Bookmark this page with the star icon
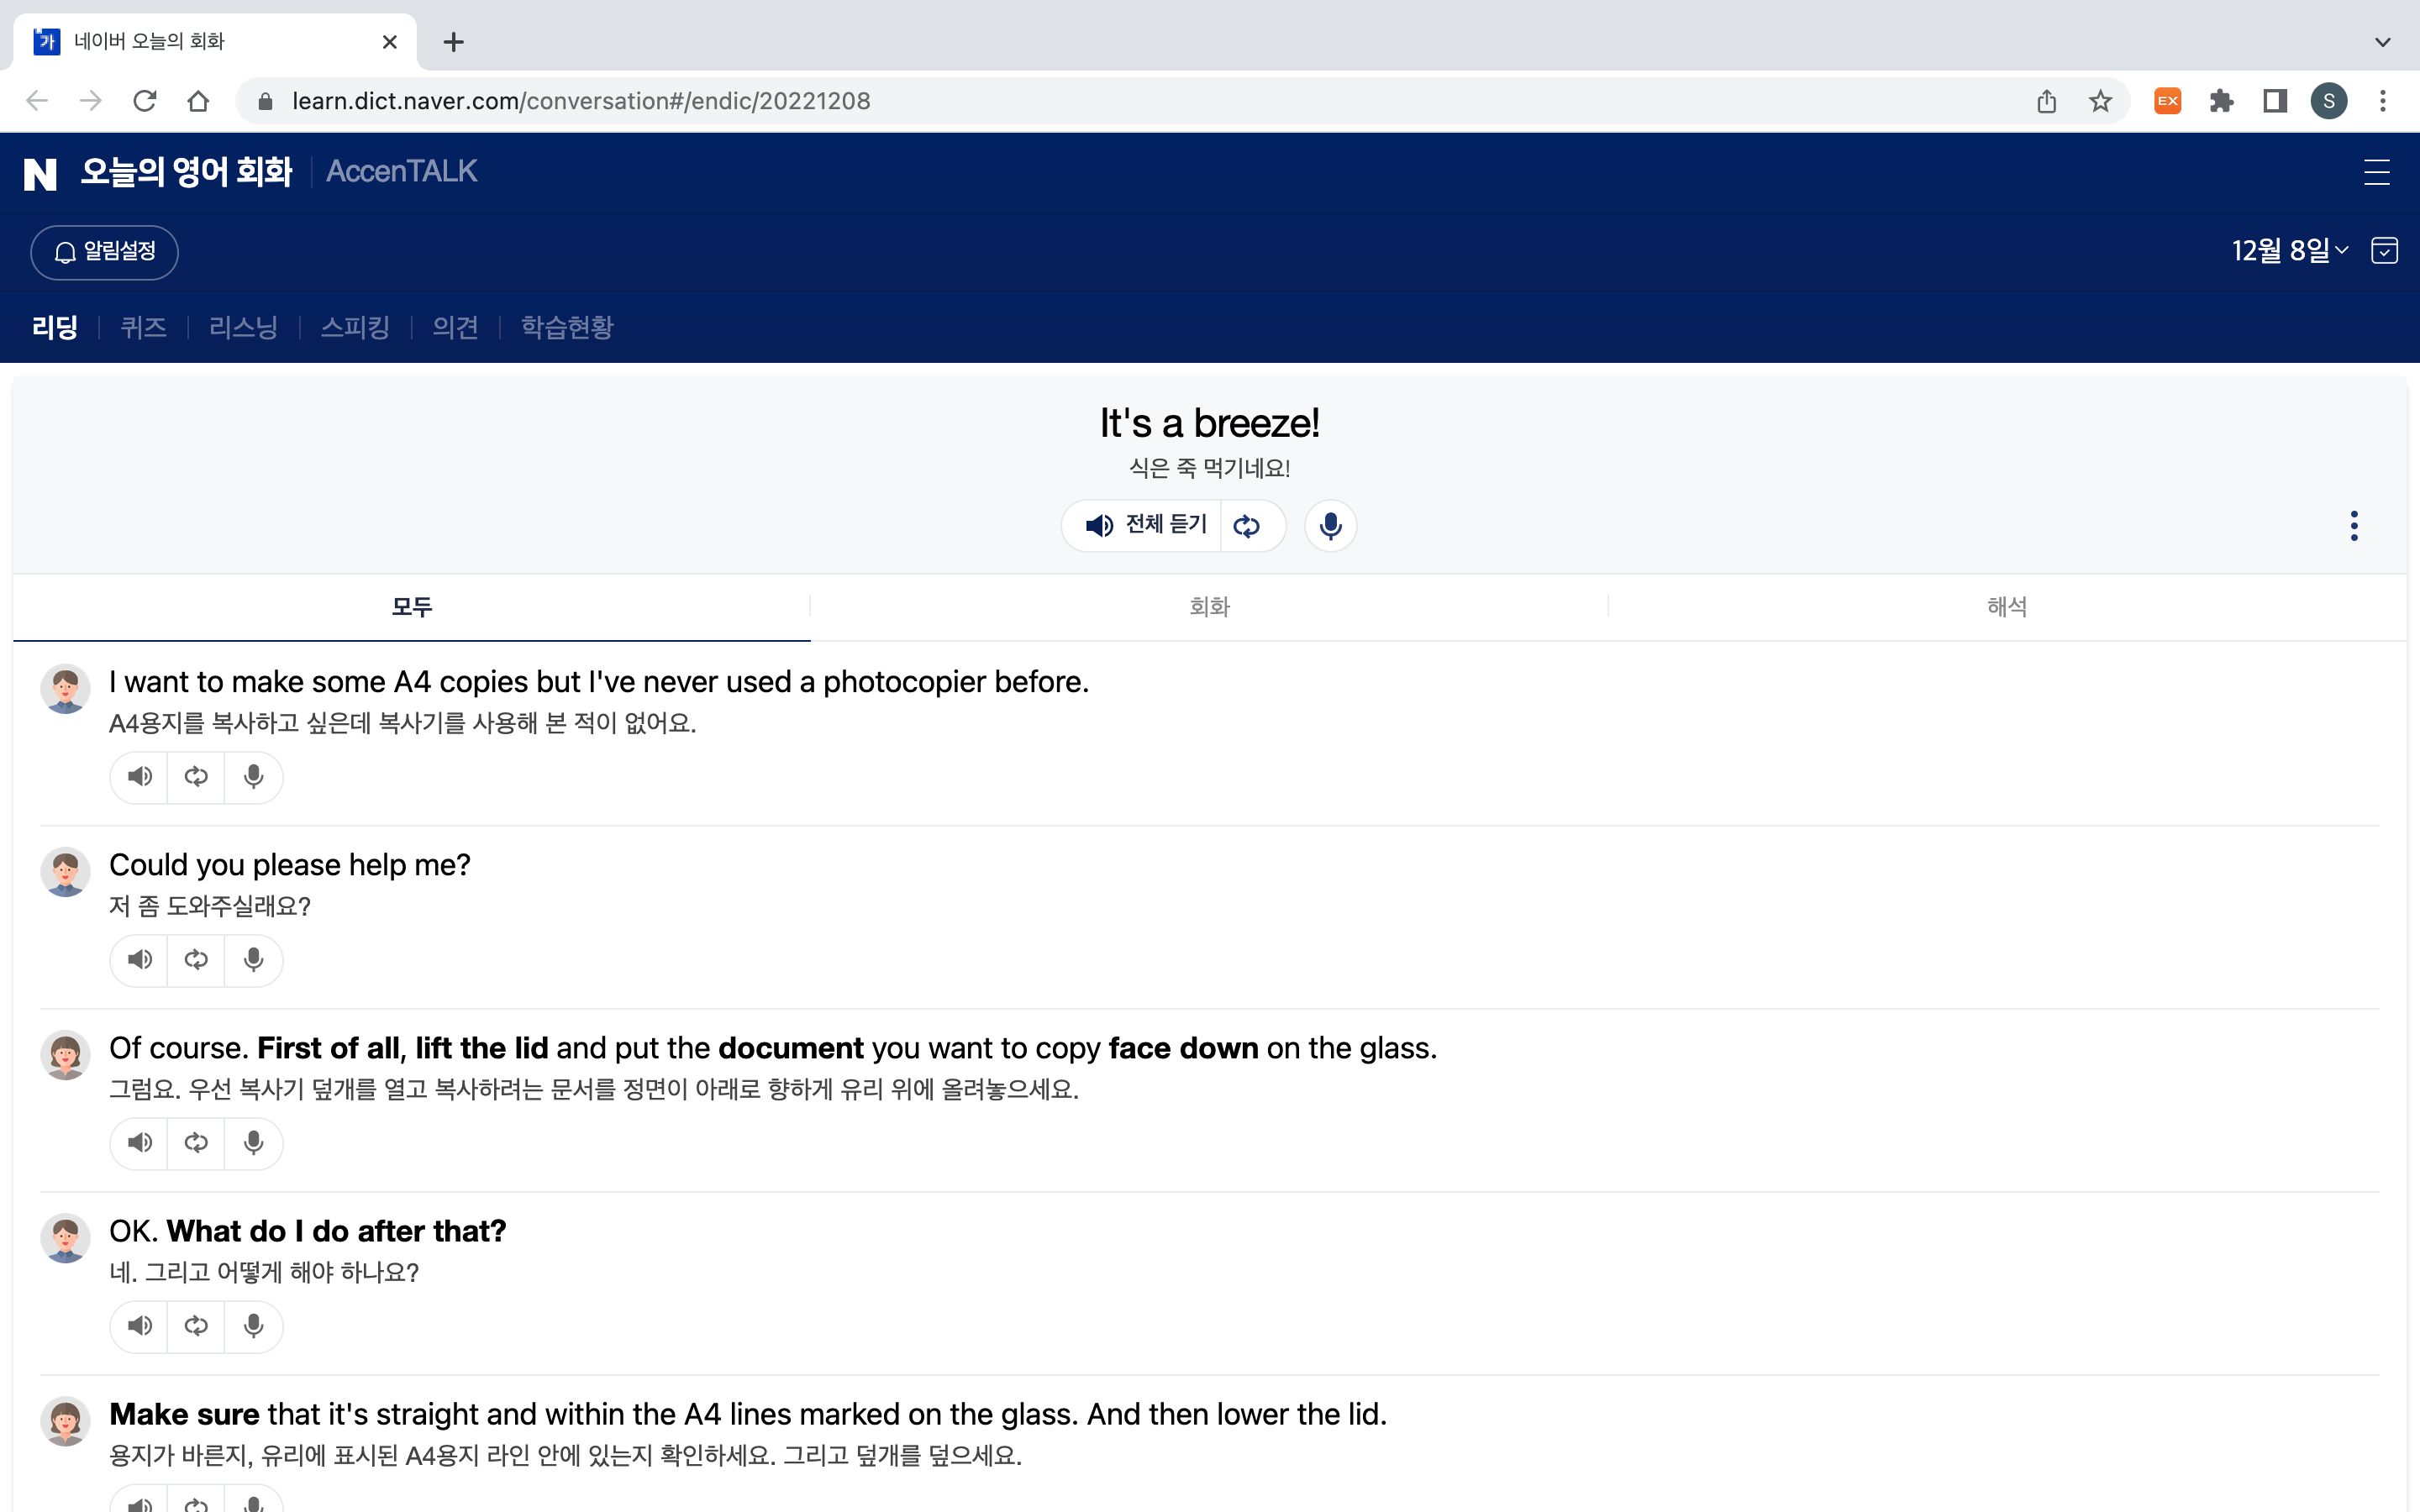 [2100, 101]
